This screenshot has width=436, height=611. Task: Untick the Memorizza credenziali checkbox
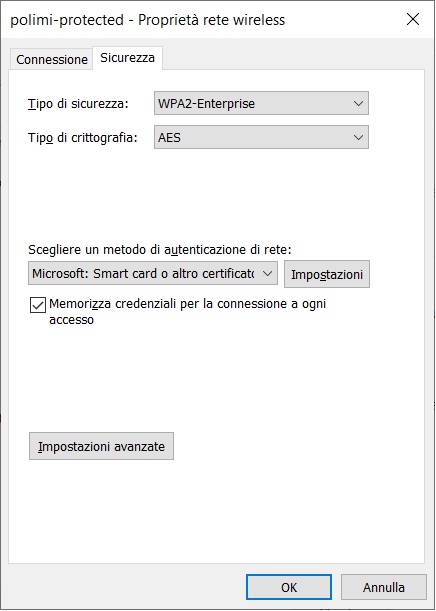pyautogui.click(x=38, y=305)
